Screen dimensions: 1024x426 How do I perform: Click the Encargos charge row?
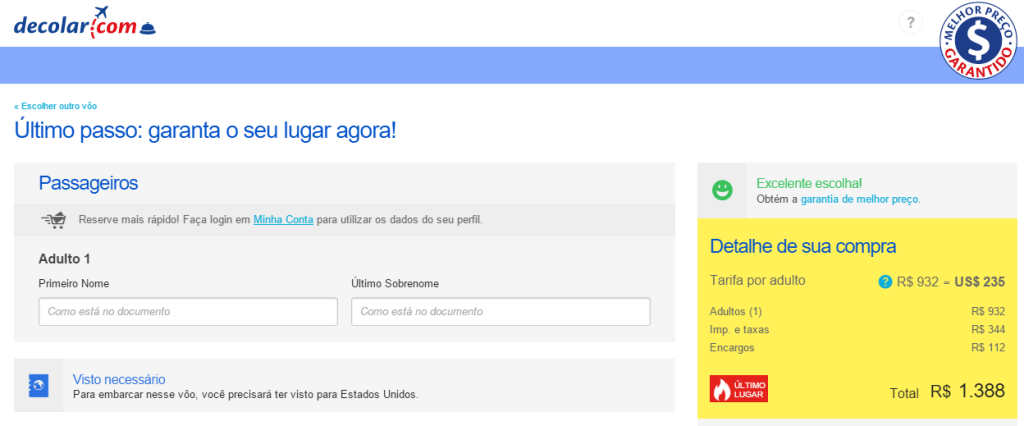point(857,348)
